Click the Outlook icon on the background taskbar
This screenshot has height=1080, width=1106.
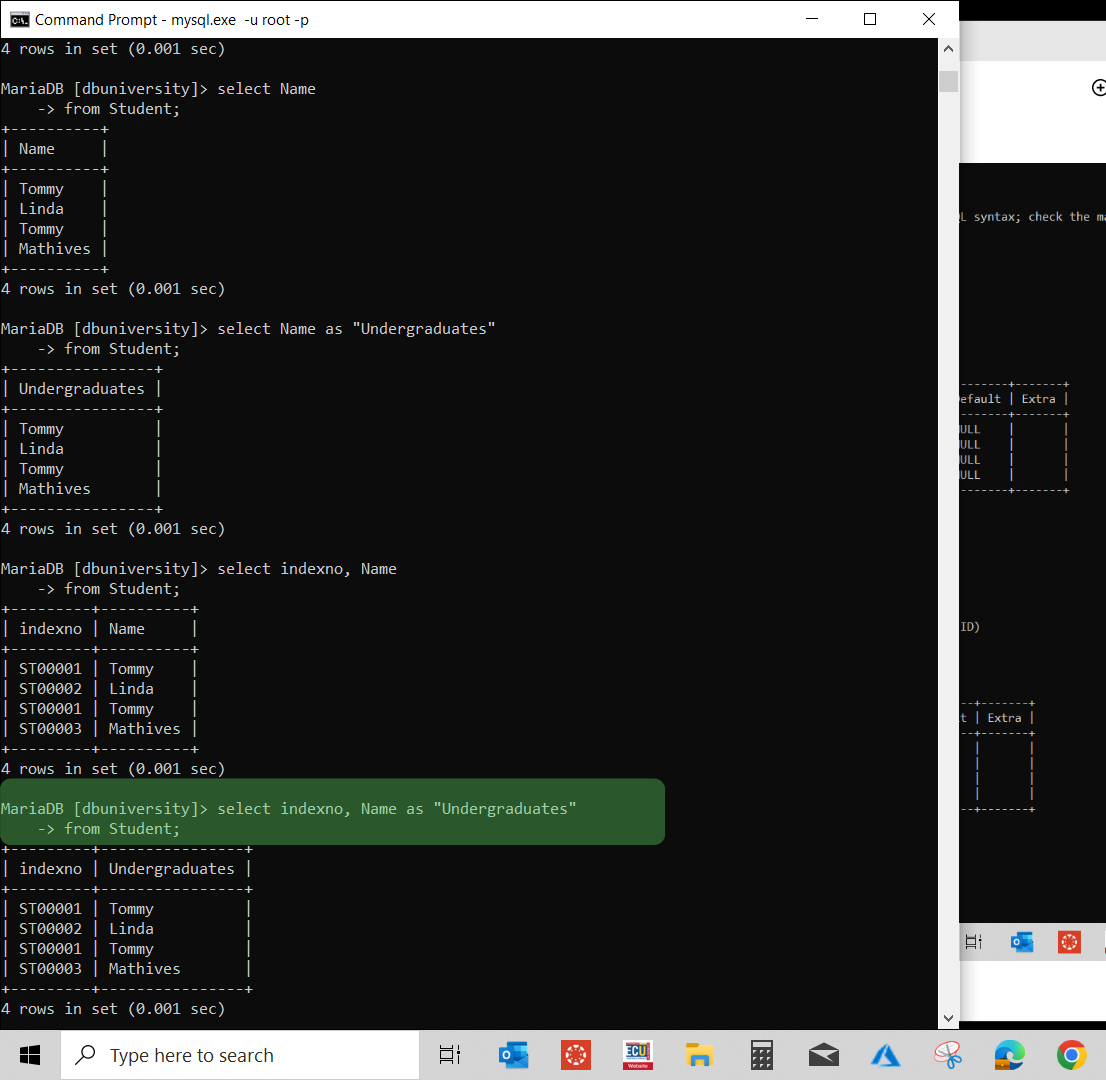pyautogui.click(x=1021, y=941)
